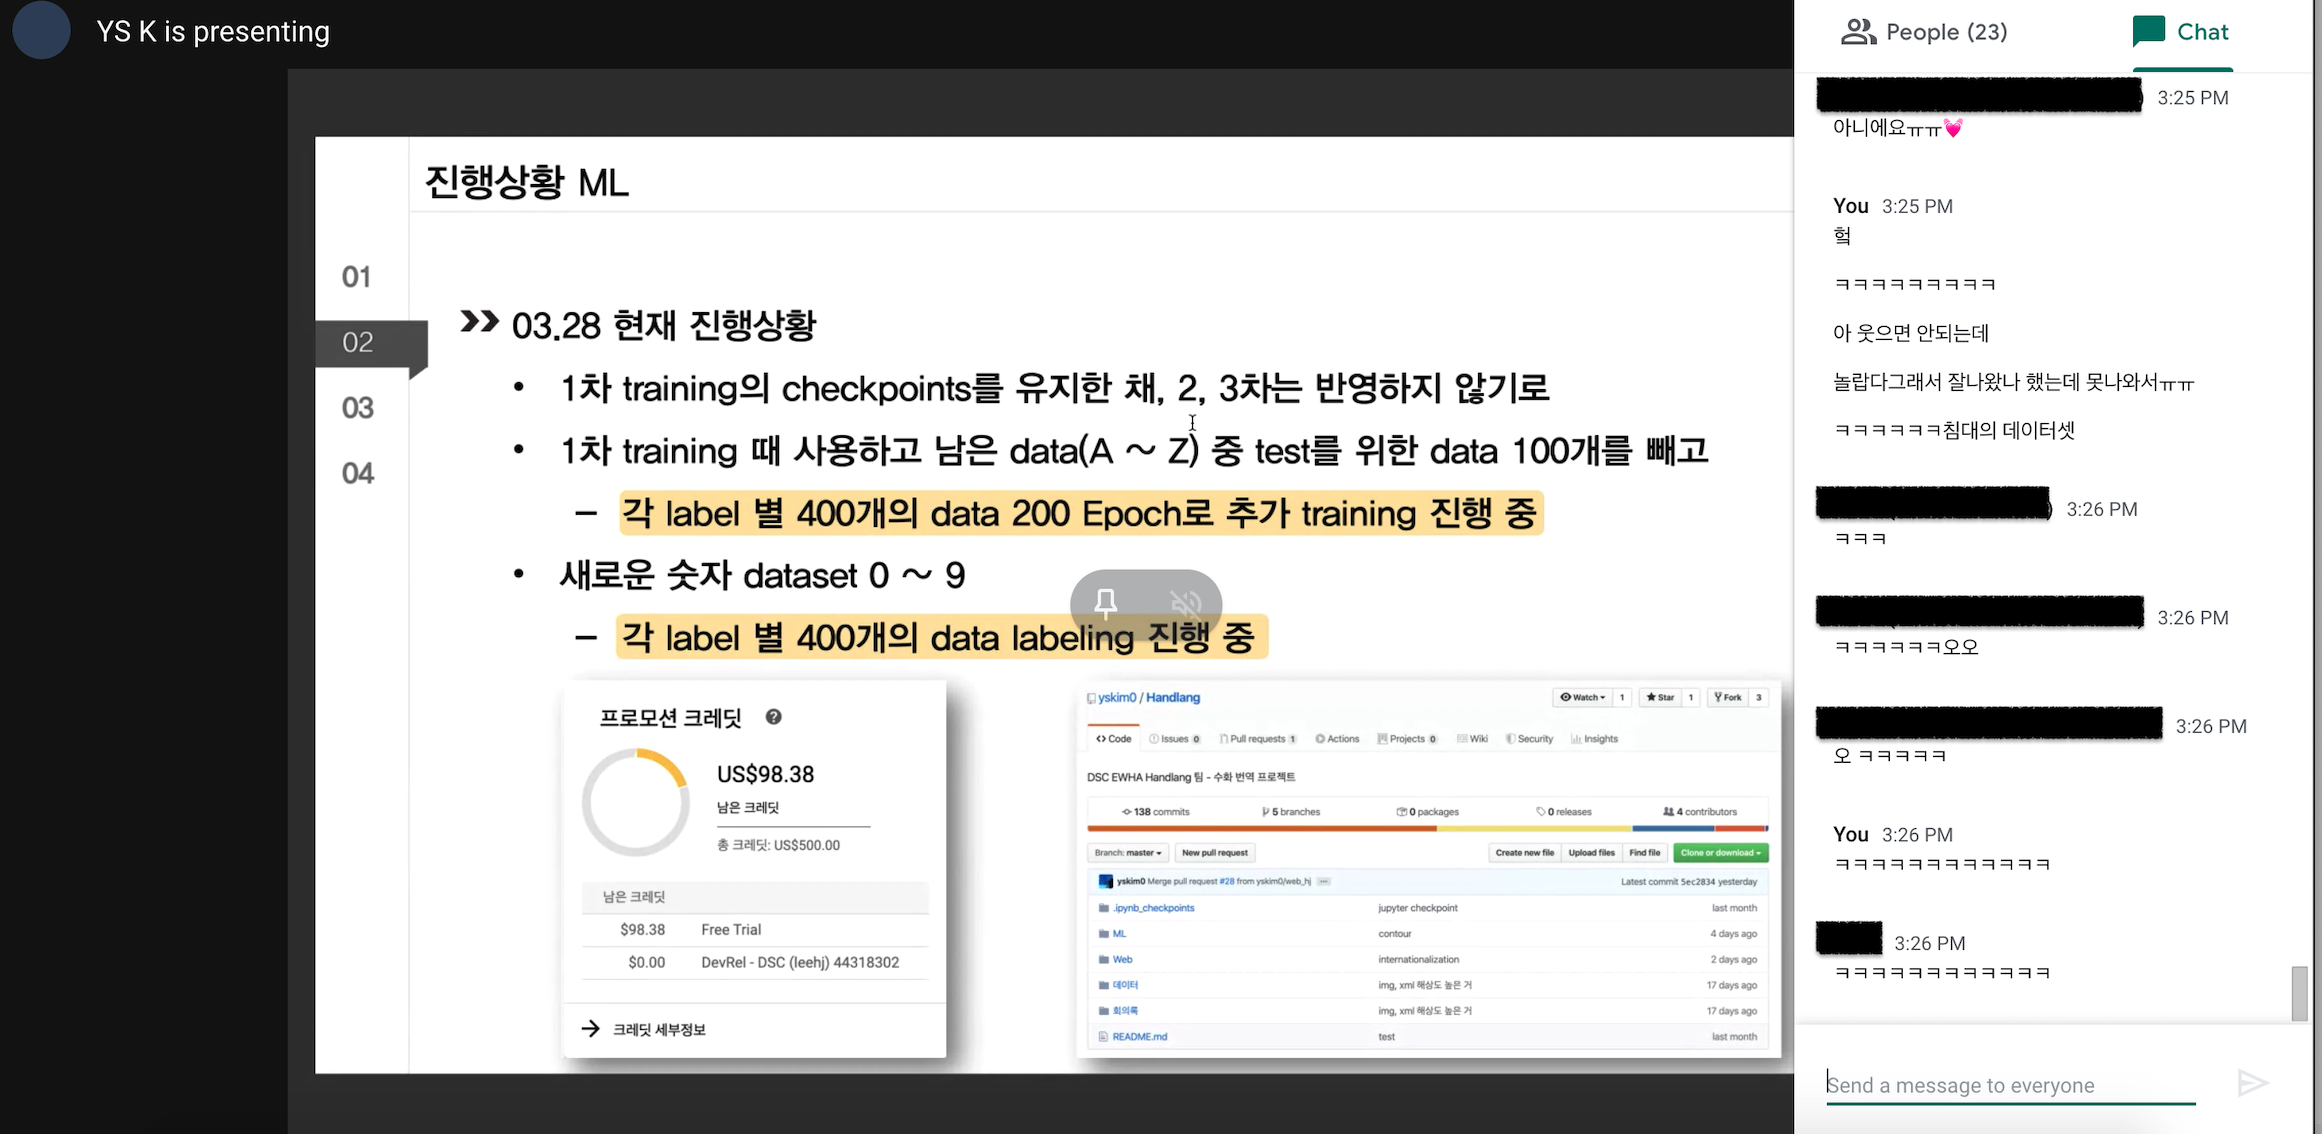This screenshot has height=1134, width=2322.
Task: Click the muted speaker icon on the presentation
Action: tap(1185, 602)
